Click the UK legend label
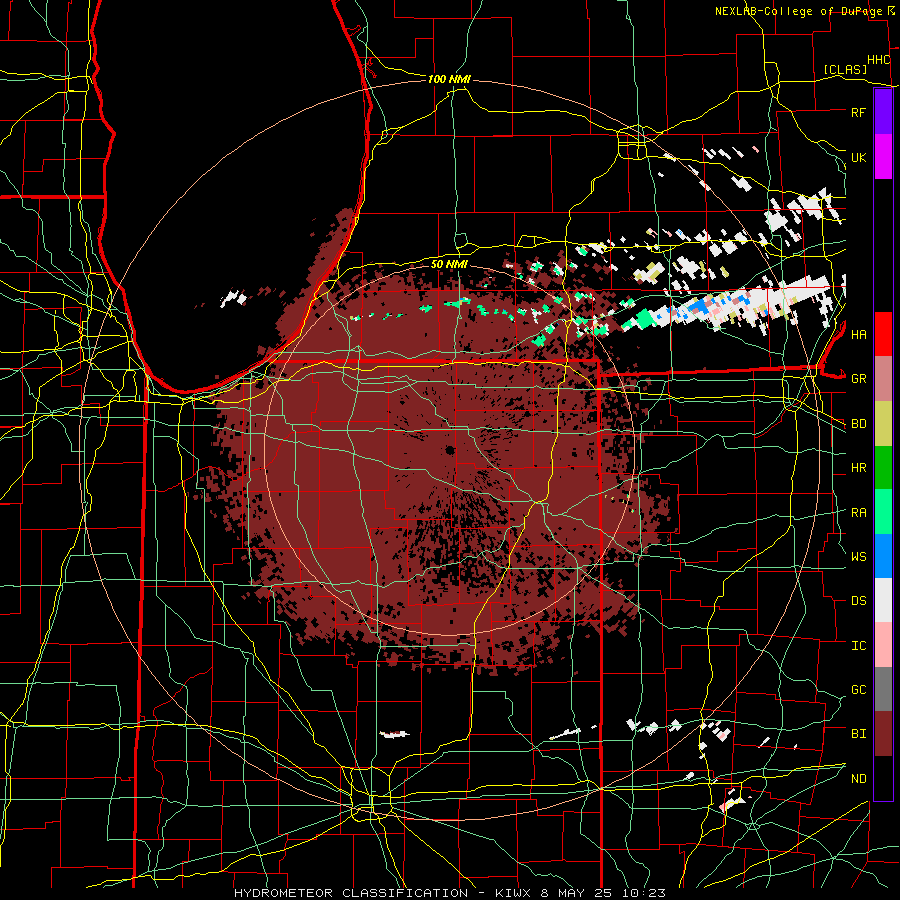 click(x=858, y=157)
